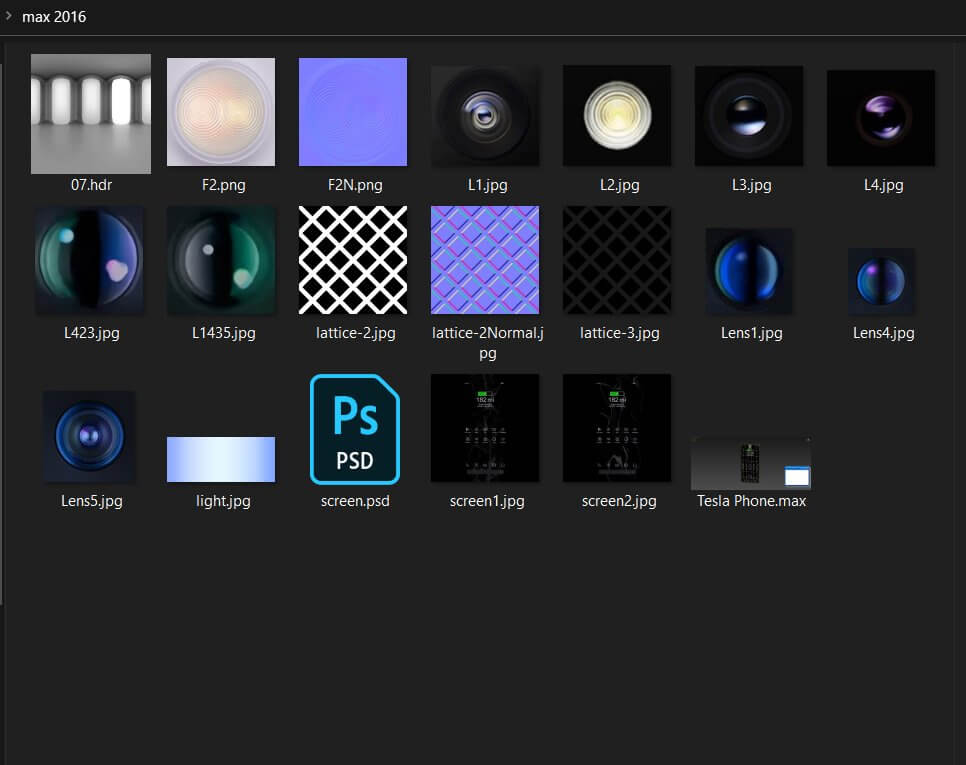
Task: Click the dark lattice-3.jpg thumbnail
Action: pyautogui.click(x=617, y=260)
